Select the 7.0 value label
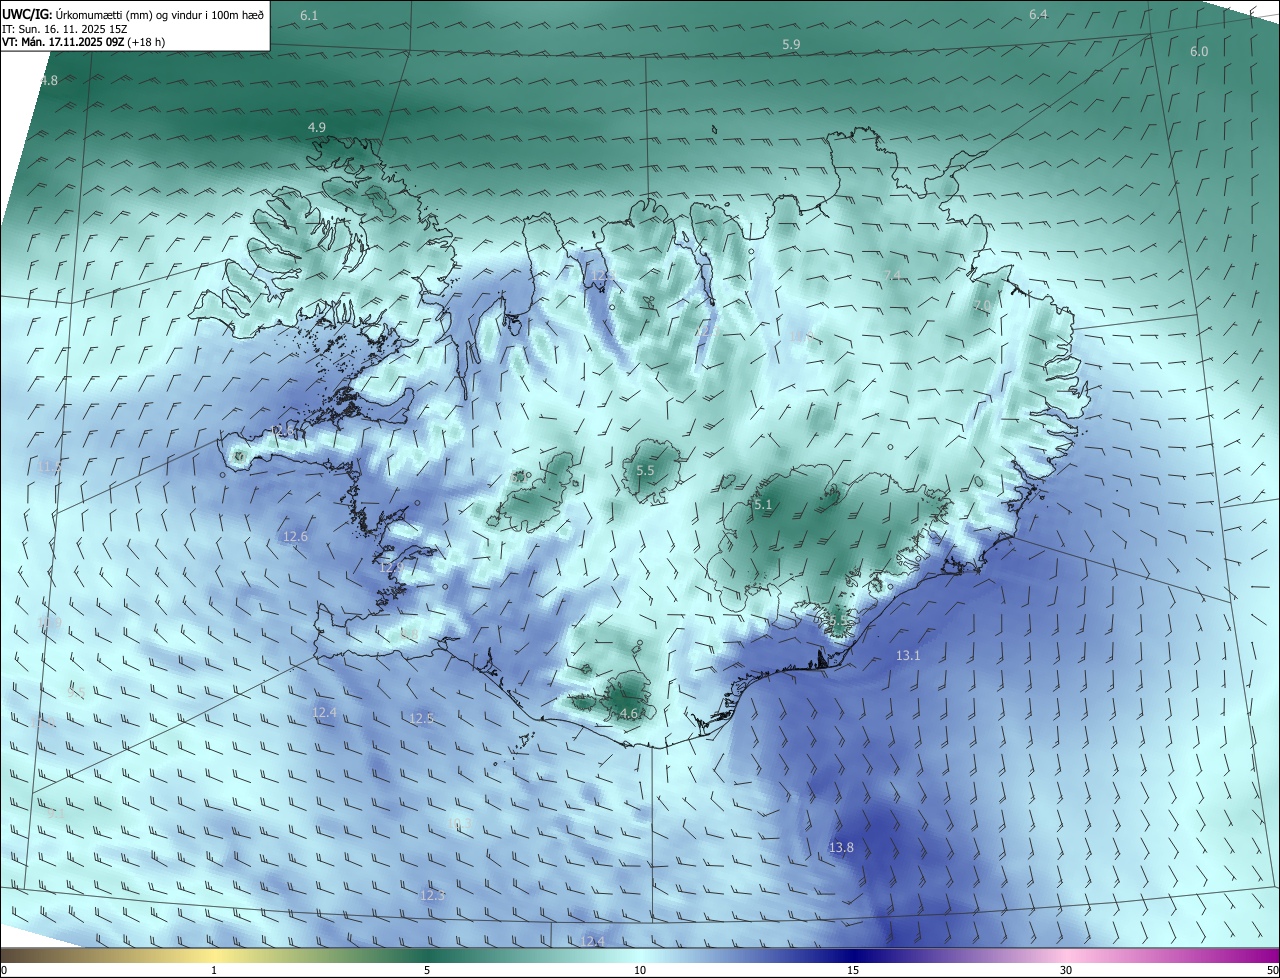This screenshot has width=1280, height=978. point(982,305)
